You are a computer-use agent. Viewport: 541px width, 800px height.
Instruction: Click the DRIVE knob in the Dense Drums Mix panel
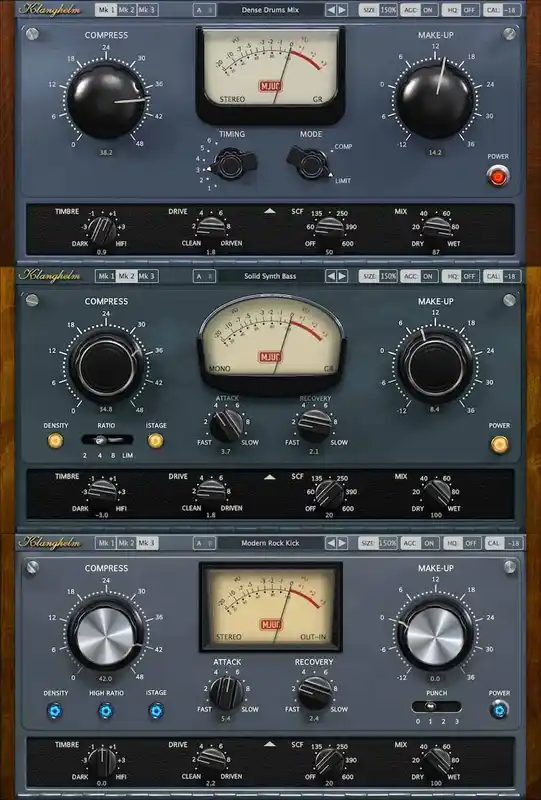point(211,230)
